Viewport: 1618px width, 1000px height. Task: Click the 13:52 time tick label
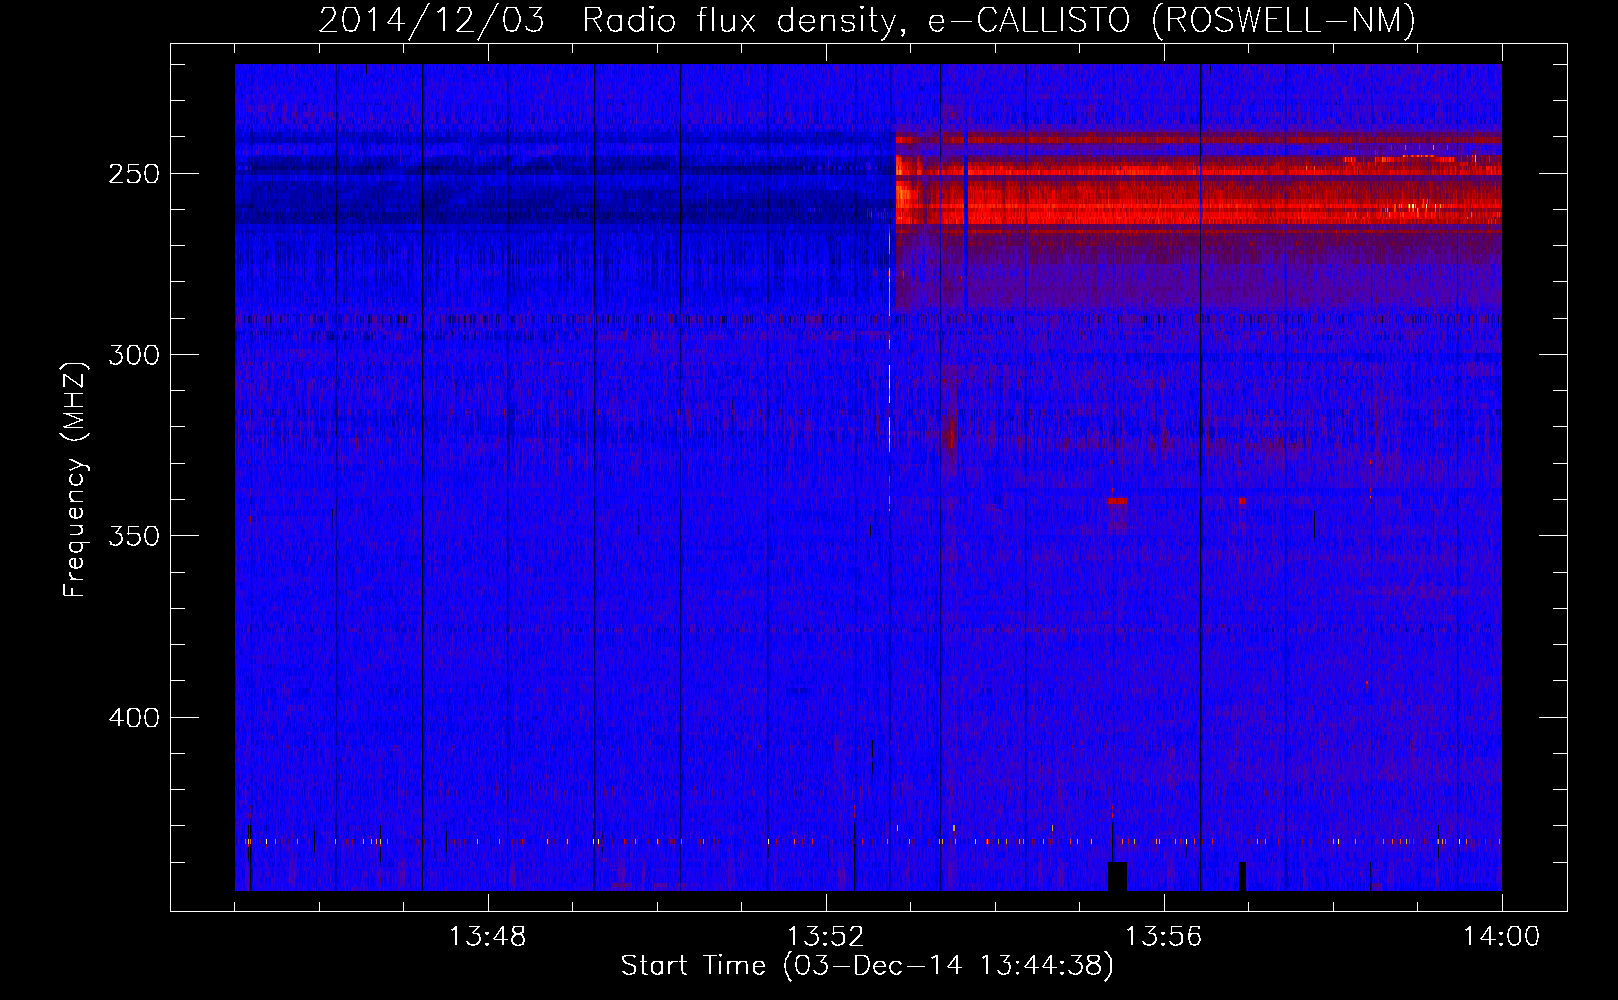(825, 937)
